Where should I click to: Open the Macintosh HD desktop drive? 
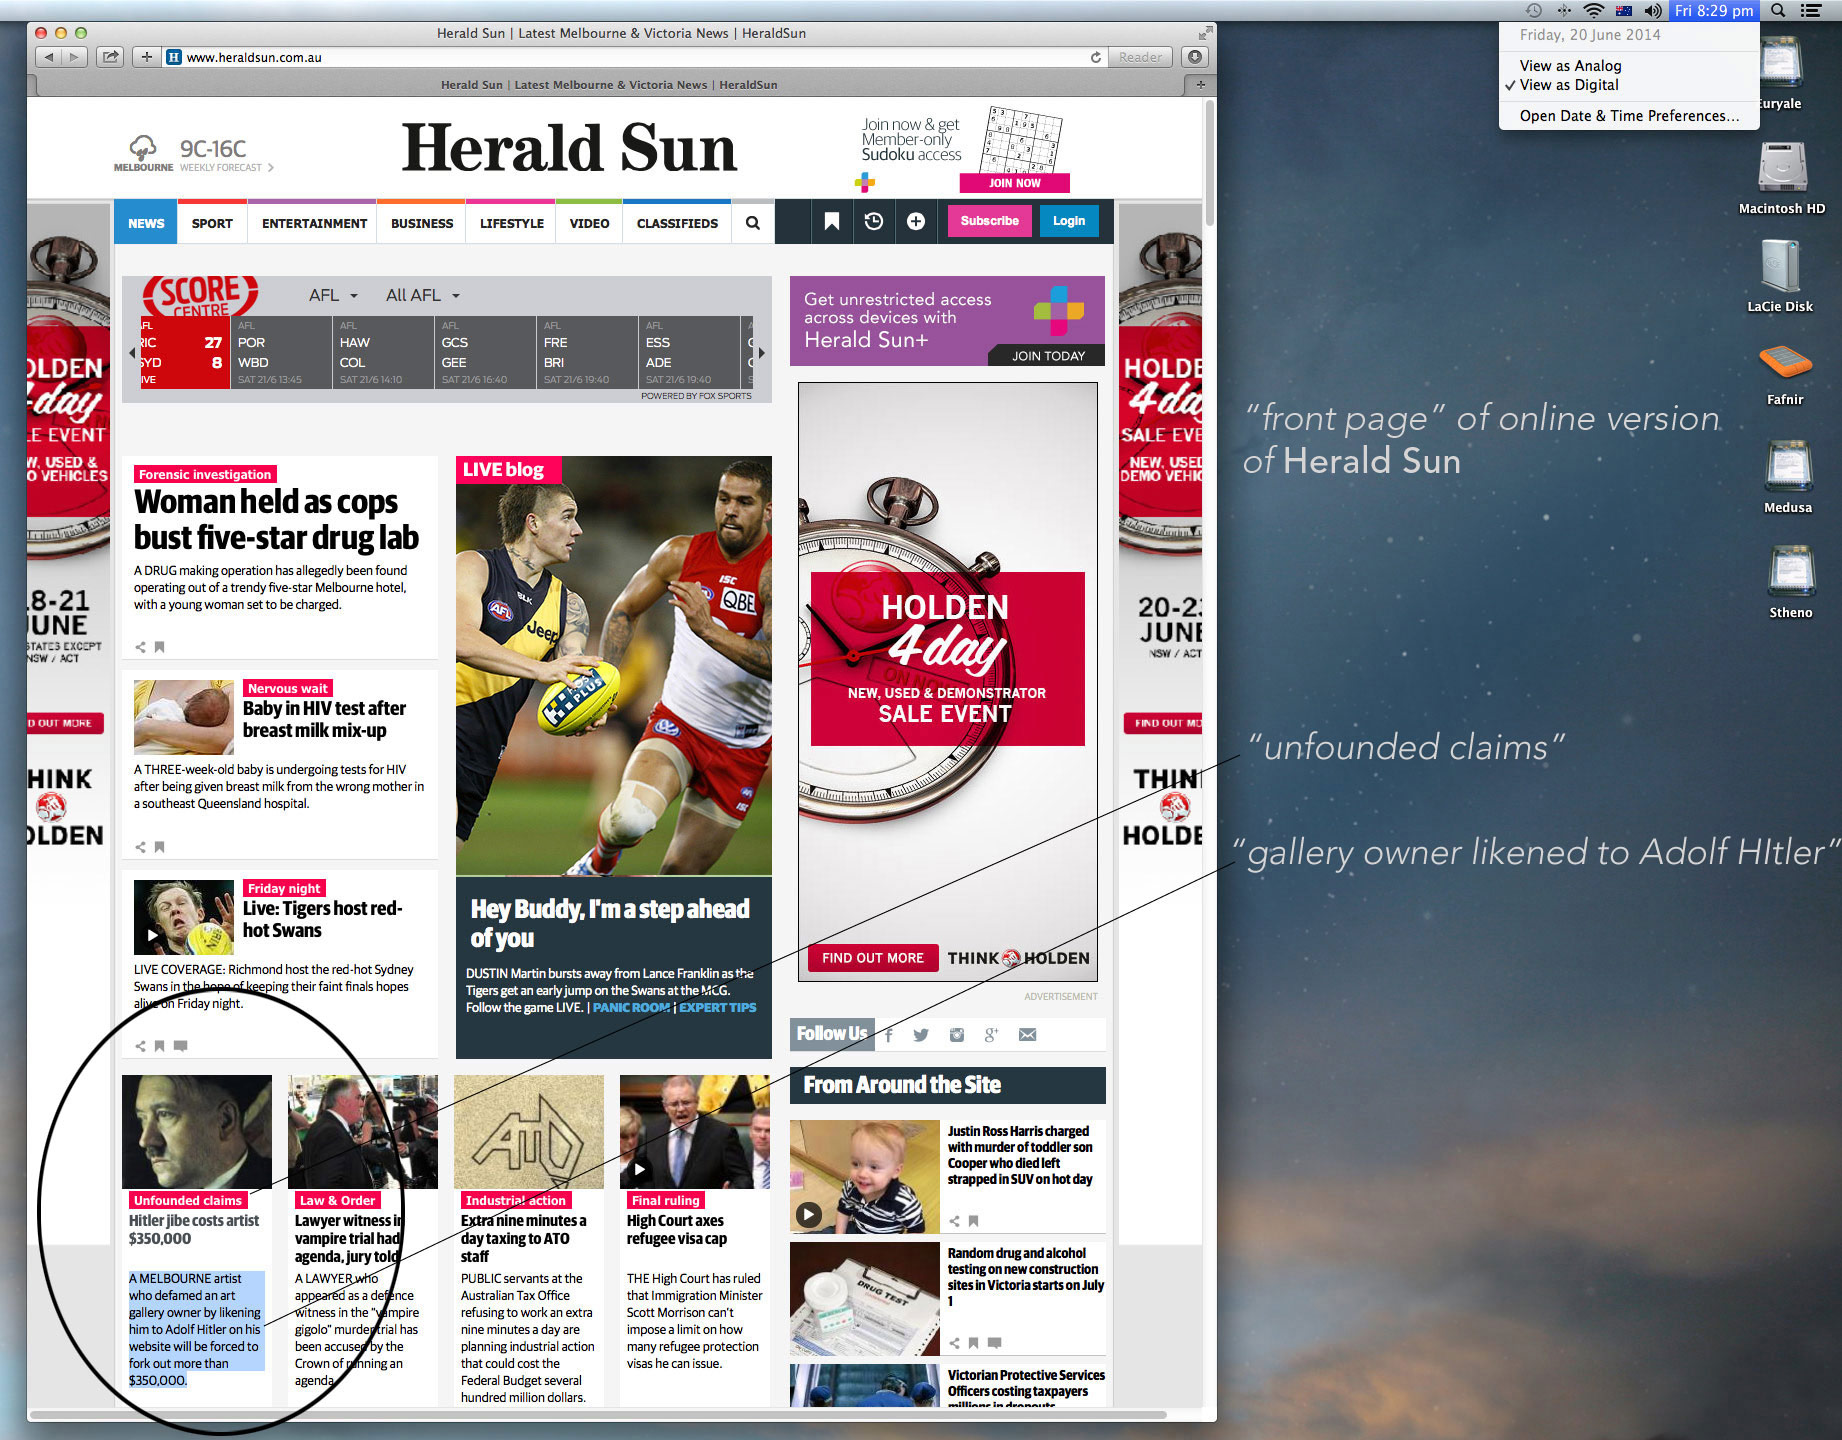click(x=1782, y=178)
